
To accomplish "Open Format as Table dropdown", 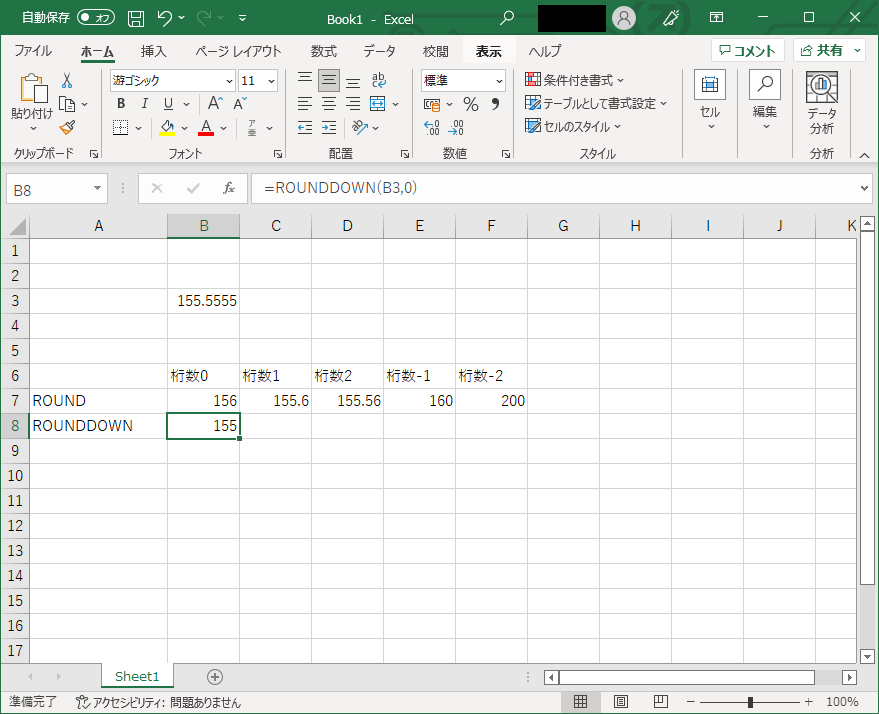I will tap(596, 104).
